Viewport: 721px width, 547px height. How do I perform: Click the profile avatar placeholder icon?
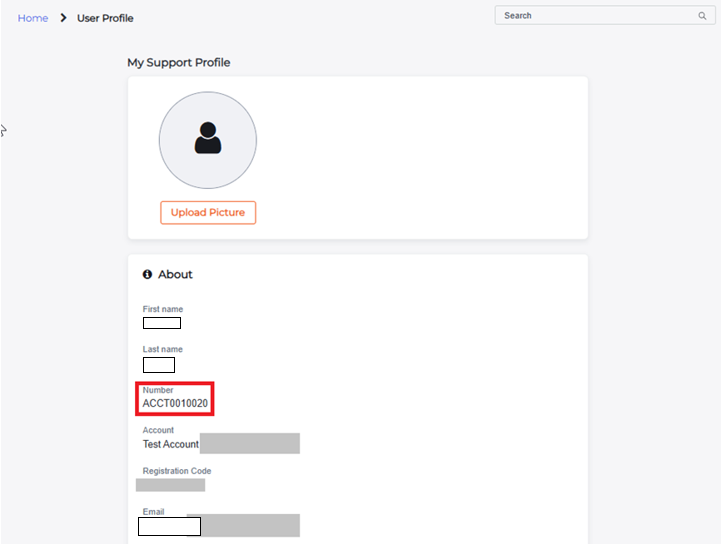208,139
